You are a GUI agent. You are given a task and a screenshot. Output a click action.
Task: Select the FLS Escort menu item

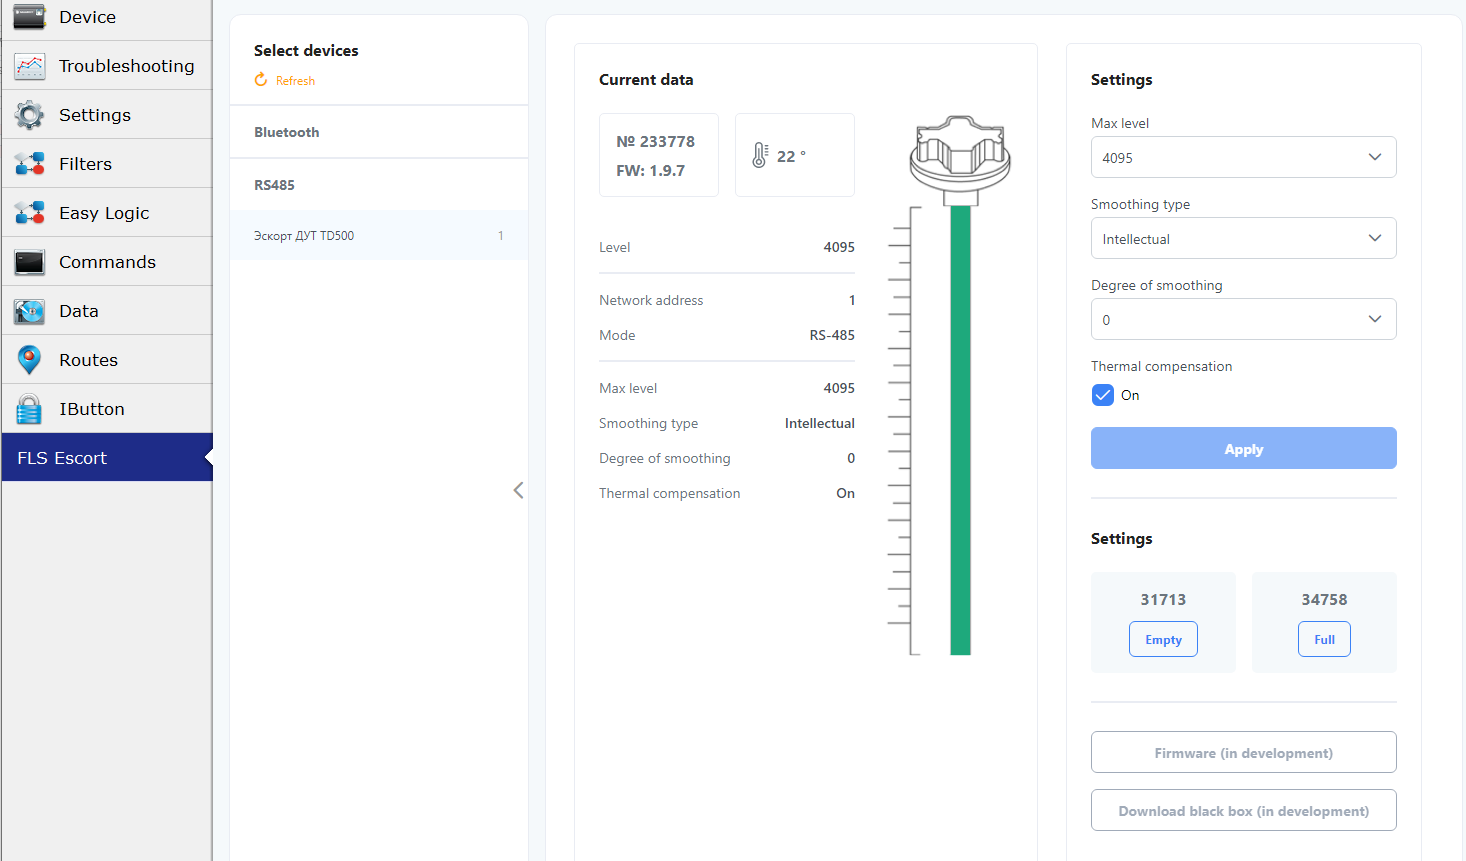coord(106,458)
